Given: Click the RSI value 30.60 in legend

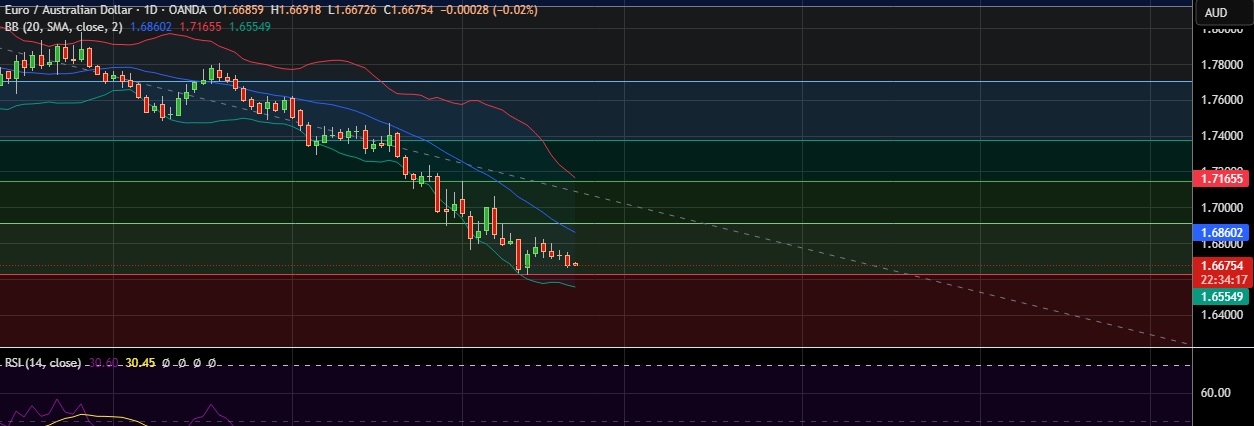Looking at the screenshot, I should point(103,363).
